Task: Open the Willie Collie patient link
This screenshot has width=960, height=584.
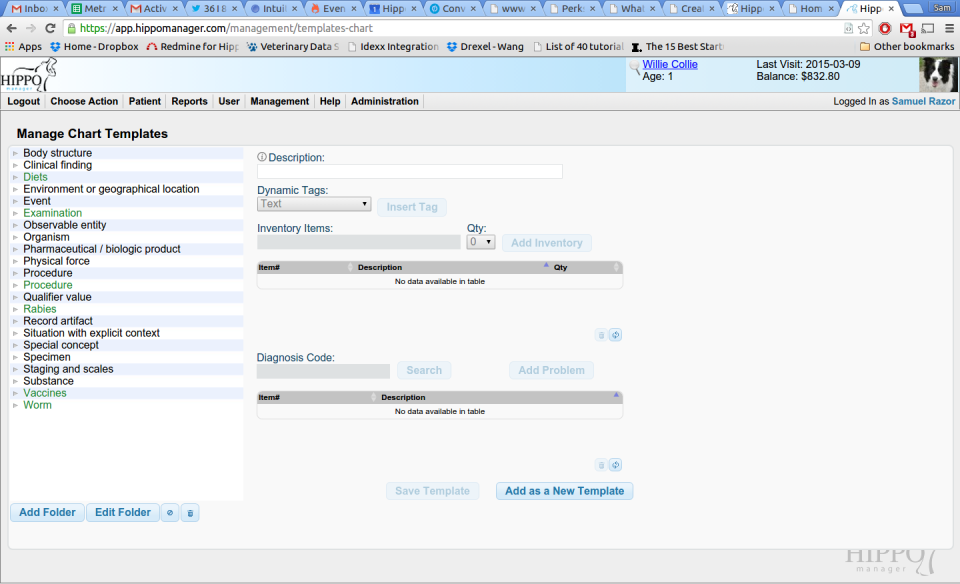Action: point(670,64)
